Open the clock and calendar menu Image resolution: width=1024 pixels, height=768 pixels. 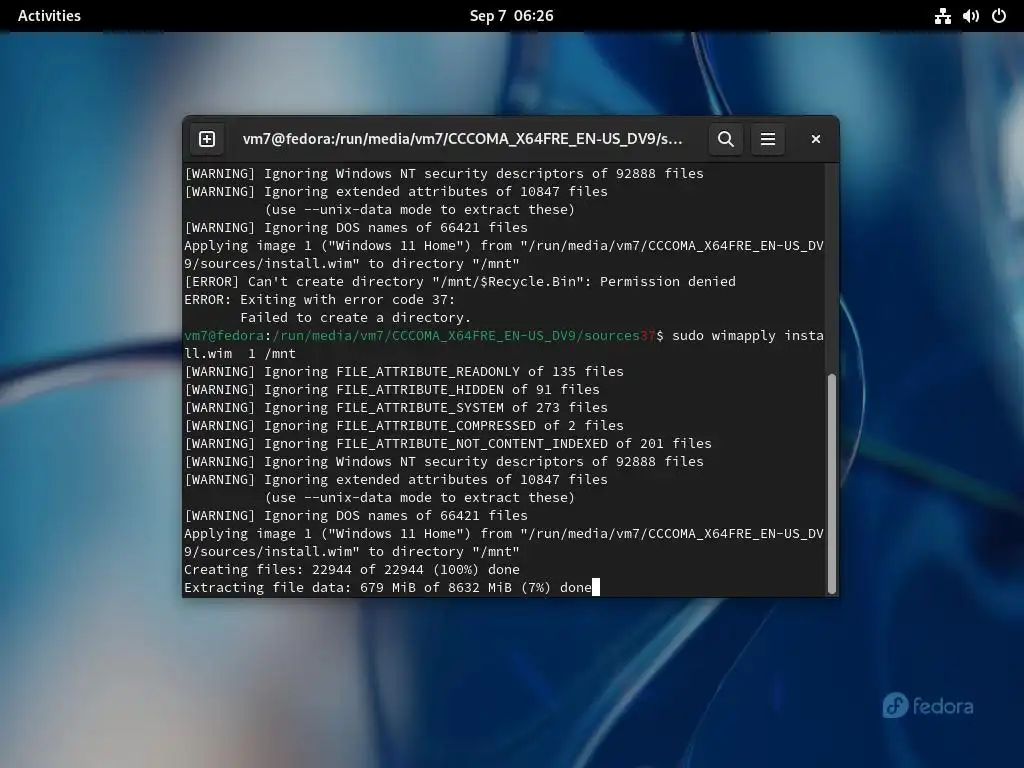pos(511,16)
